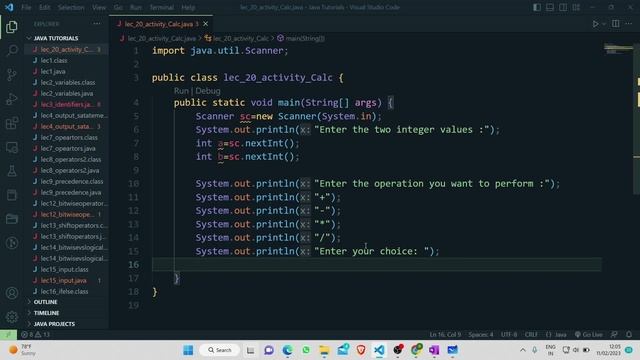Viewport: 640px width, 360px height.
Task: Open the Edit menu
Action: click(x=44, y=7)
